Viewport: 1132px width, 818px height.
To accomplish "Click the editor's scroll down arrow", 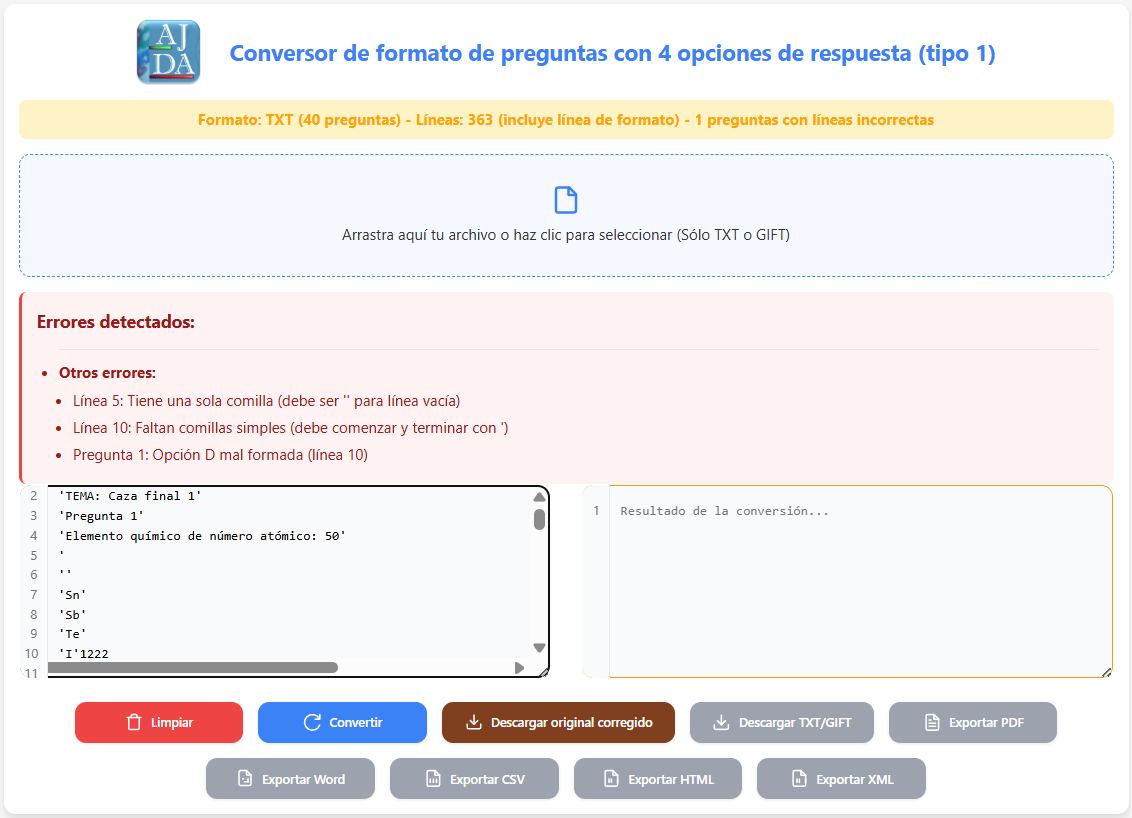I will pyautogui.click(x=539, y=648).
